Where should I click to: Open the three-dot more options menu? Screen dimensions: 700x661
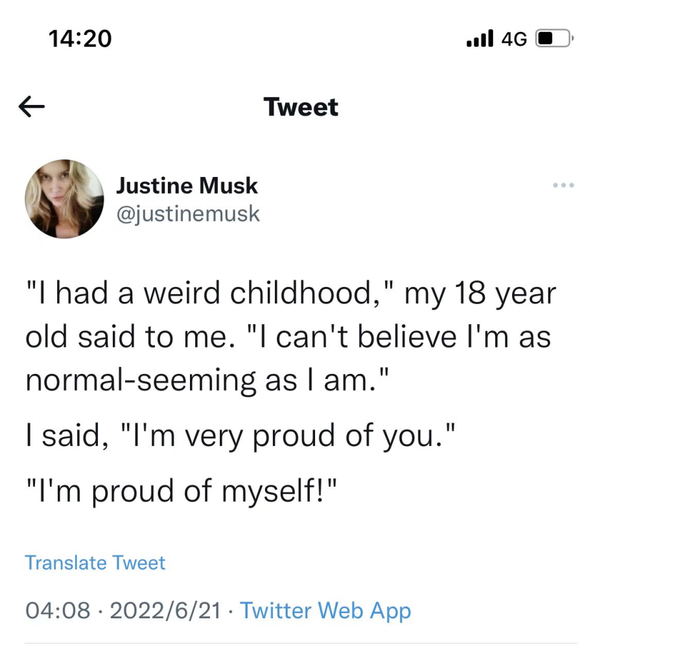563,185
